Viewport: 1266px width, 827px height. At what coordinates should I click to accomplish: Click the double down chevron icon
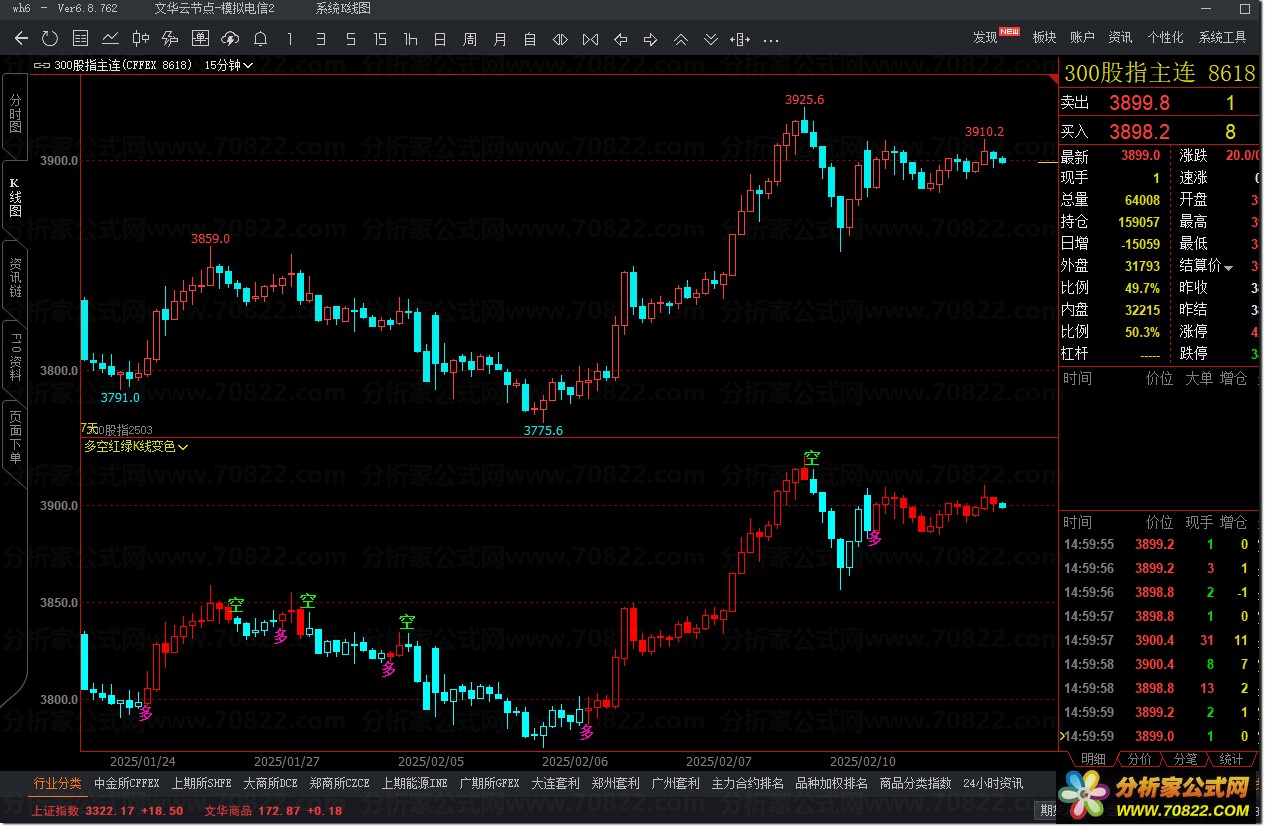coord(711,40)
